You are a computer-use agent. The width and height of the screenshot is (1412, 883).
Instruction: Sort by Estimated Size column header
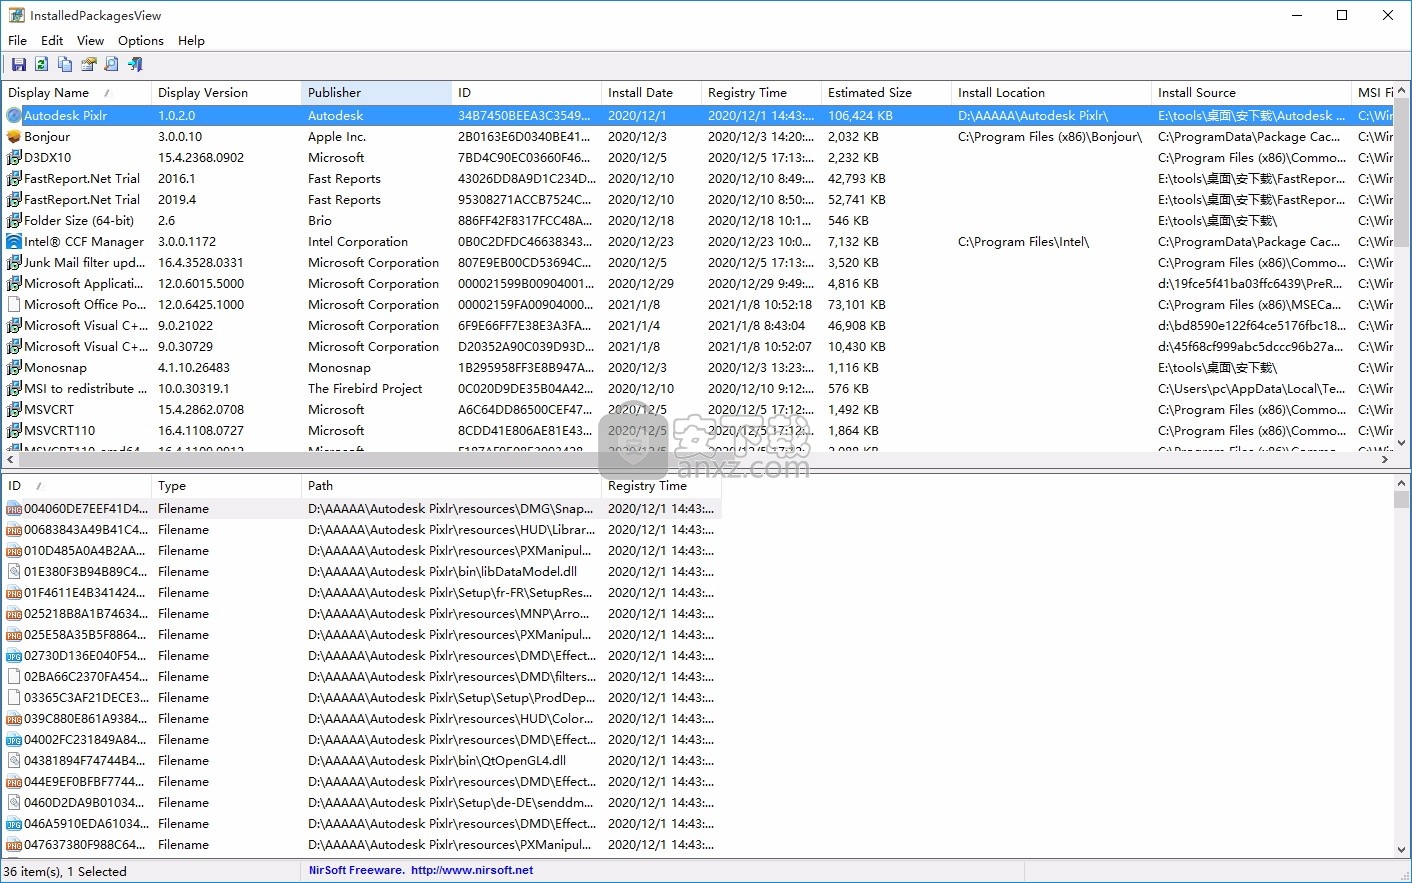tap(886, 93)
